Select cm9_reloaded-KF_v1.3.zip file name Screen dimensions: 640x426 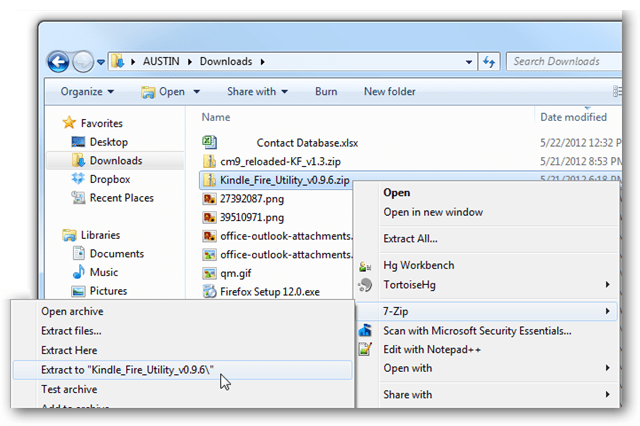point(280,162)
